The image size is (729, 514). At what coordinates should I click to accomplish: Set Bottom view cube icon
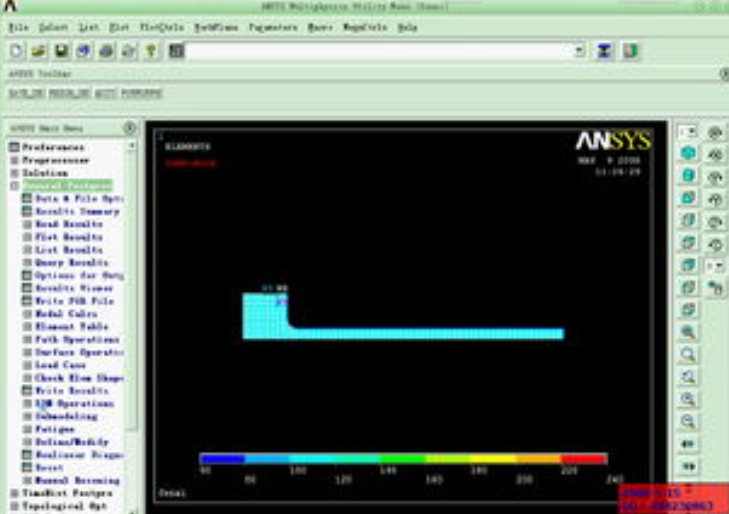[688, 309]
